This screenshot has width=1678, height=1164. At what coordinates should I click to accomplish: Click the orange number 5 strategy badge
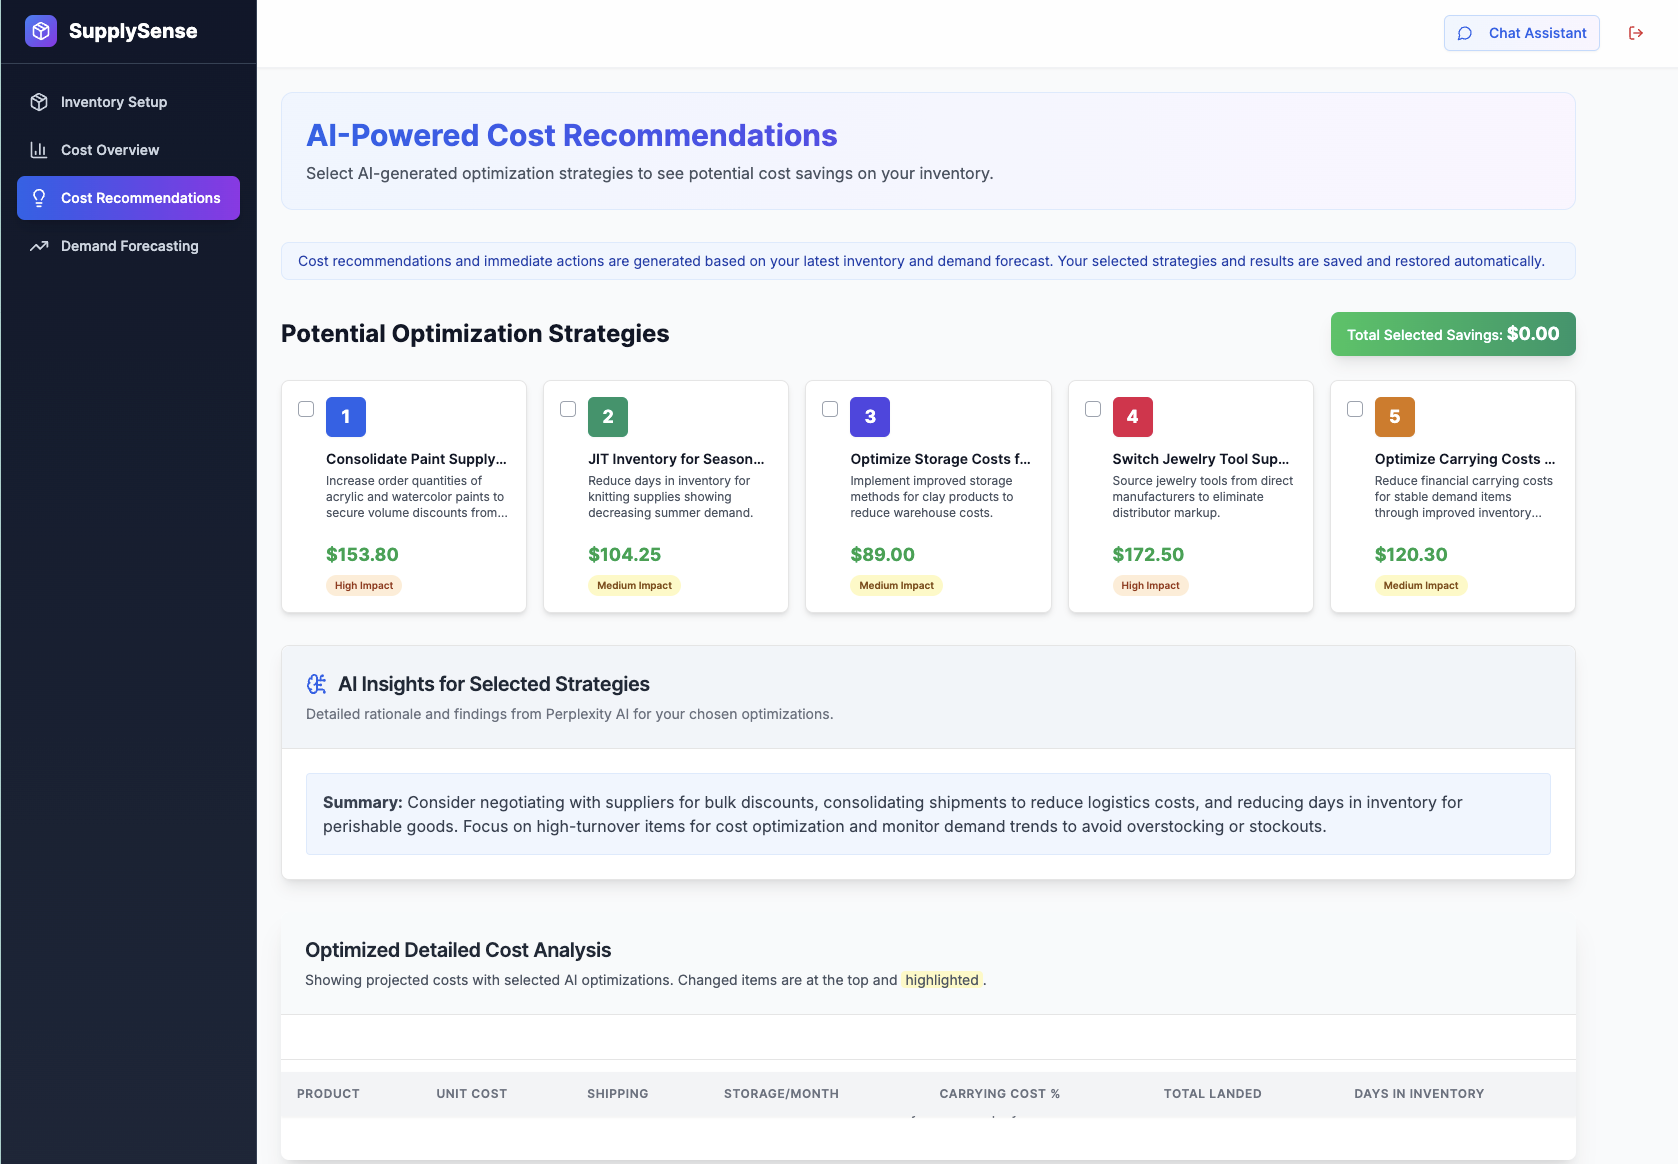(1394, 417)
